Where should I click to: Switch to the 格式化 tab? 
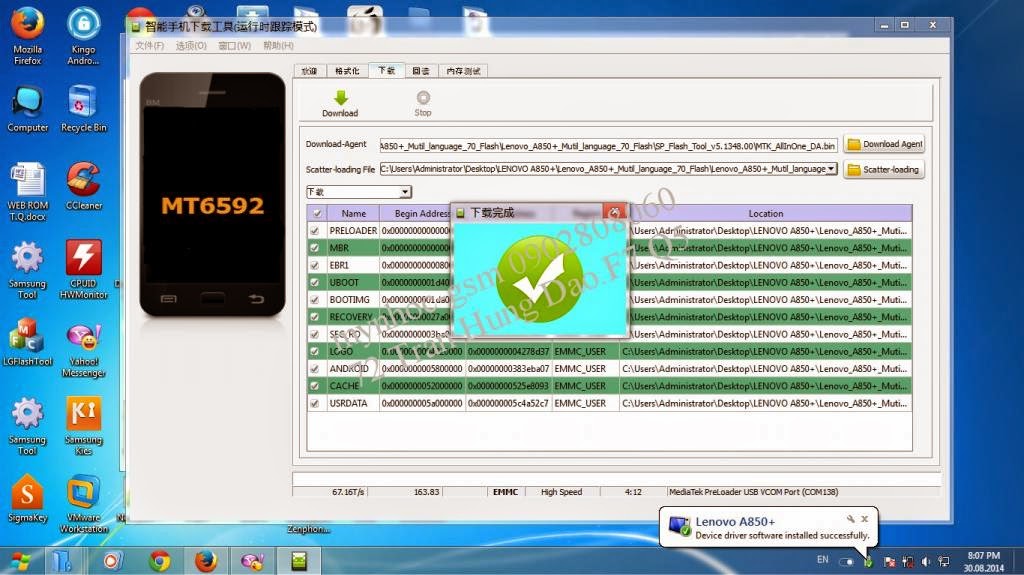click(x=347, y=71)
